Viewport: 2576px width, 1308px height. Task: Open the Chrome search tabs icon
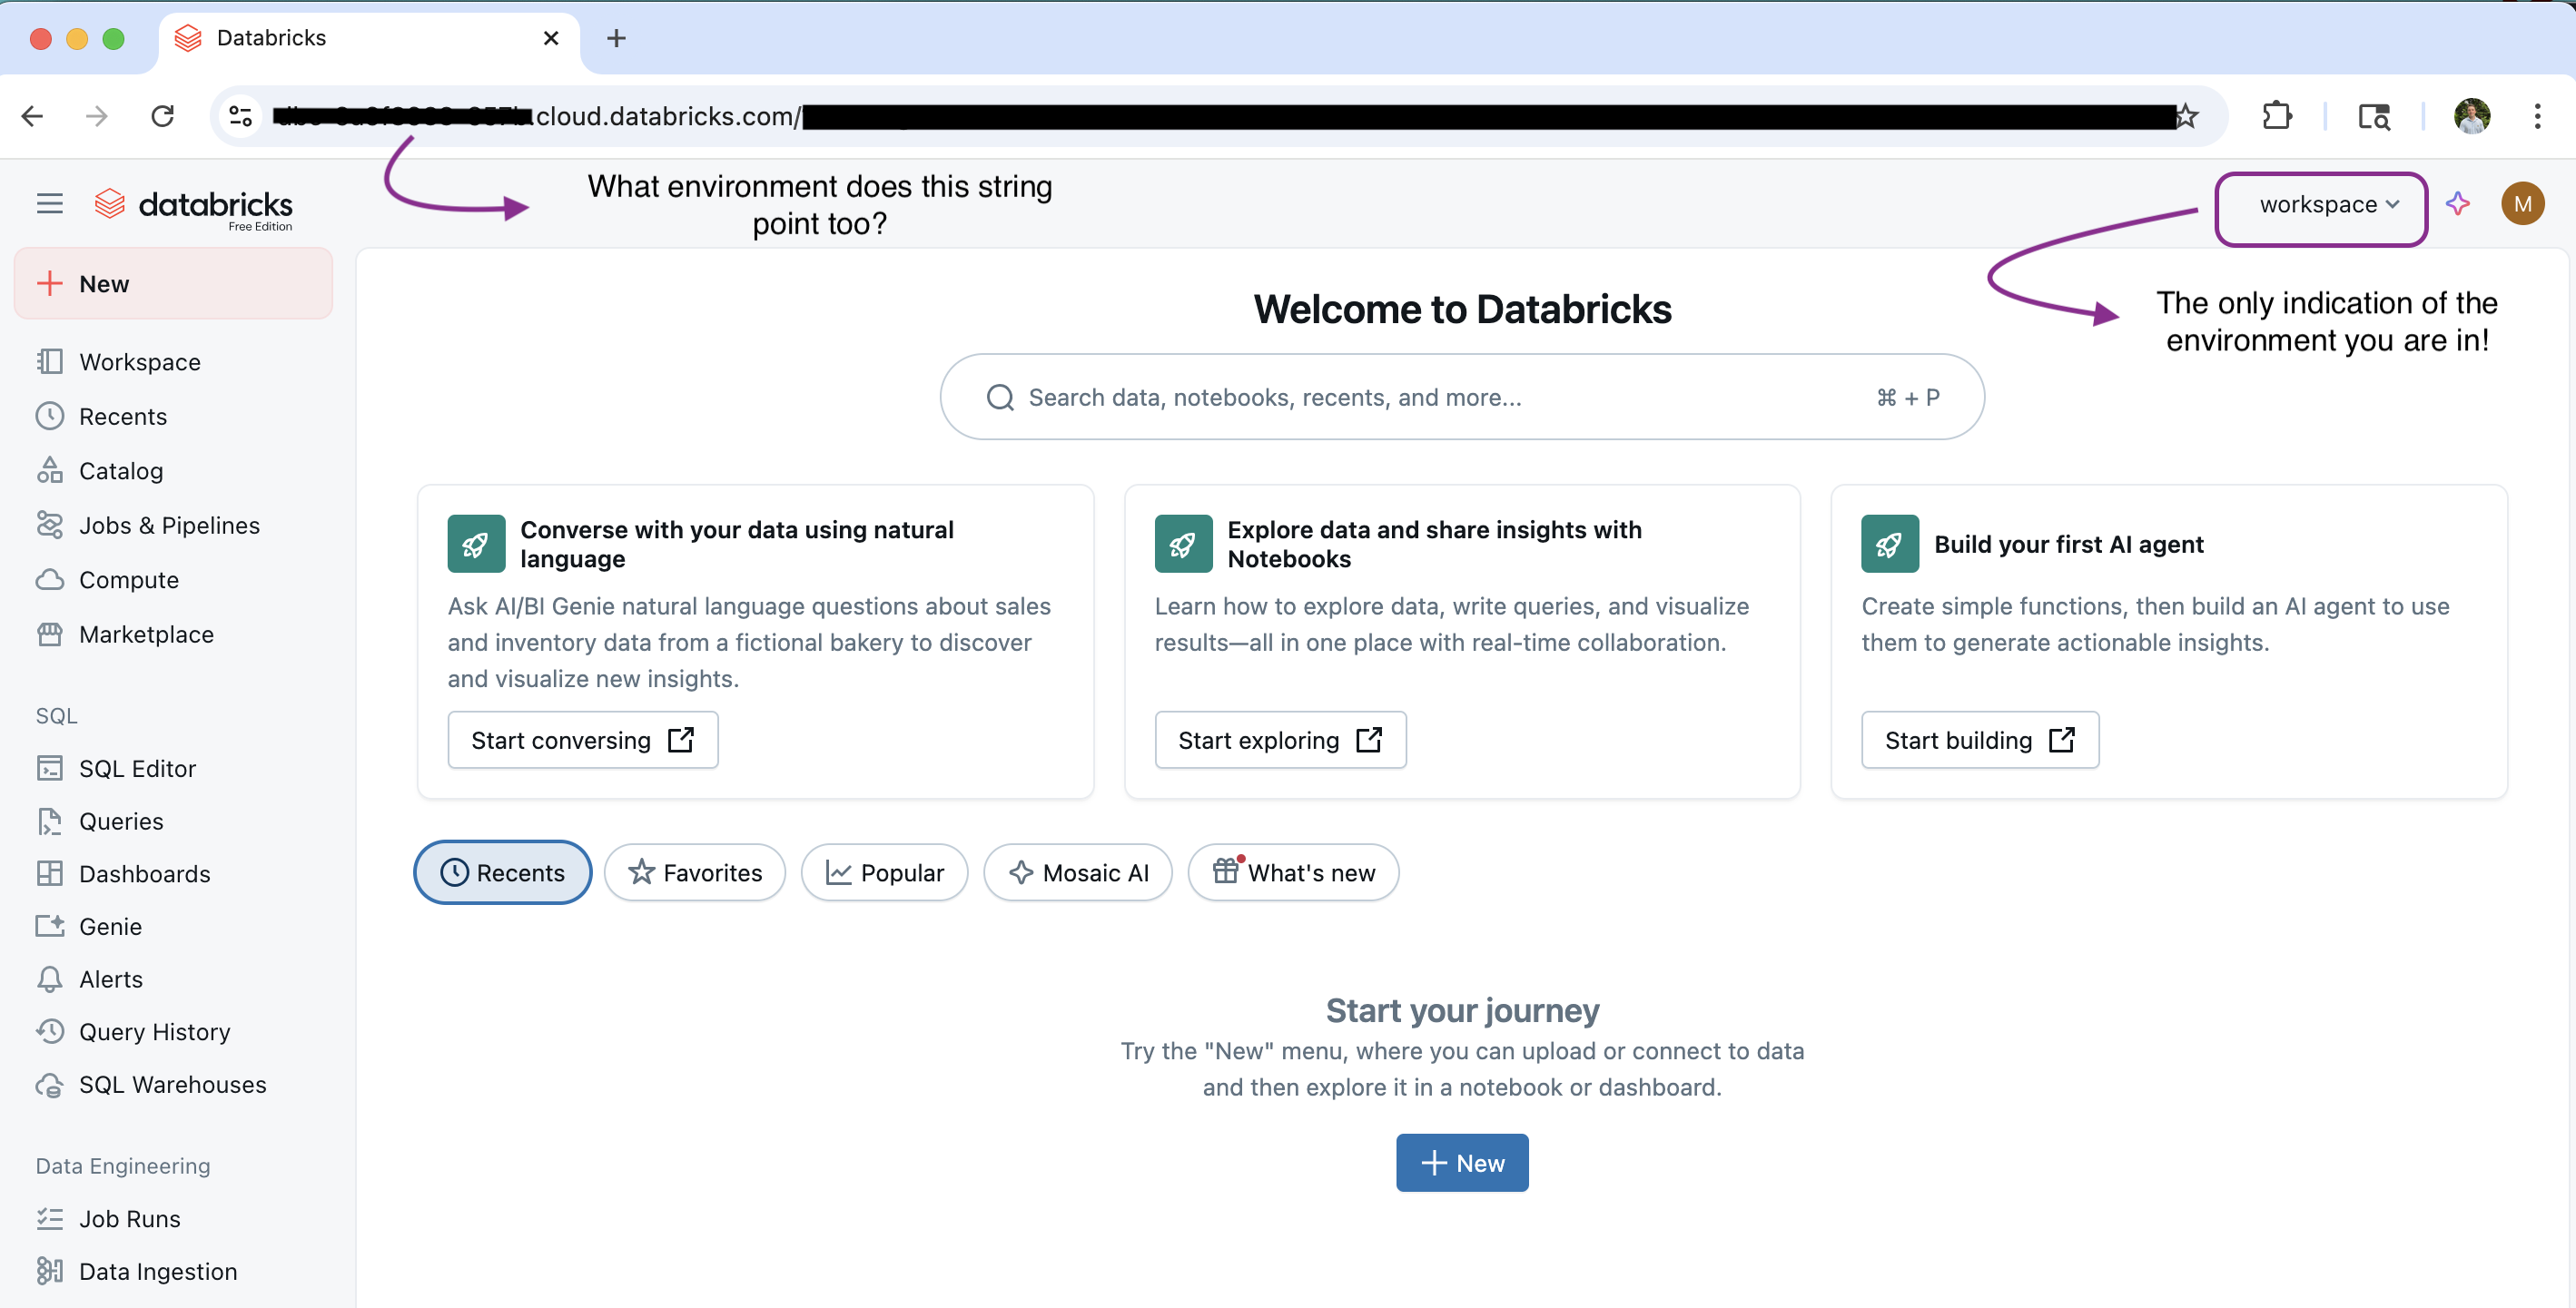coord(2374,116)
